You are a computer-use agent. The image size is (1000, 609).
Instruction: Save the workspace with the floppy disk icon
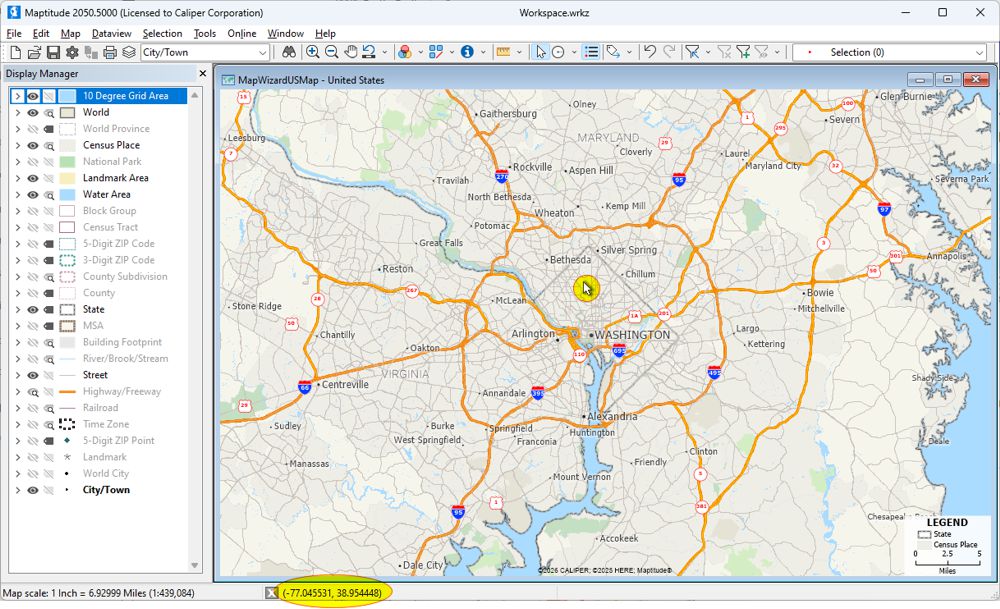pyautogui.click(x=53, y=52)
